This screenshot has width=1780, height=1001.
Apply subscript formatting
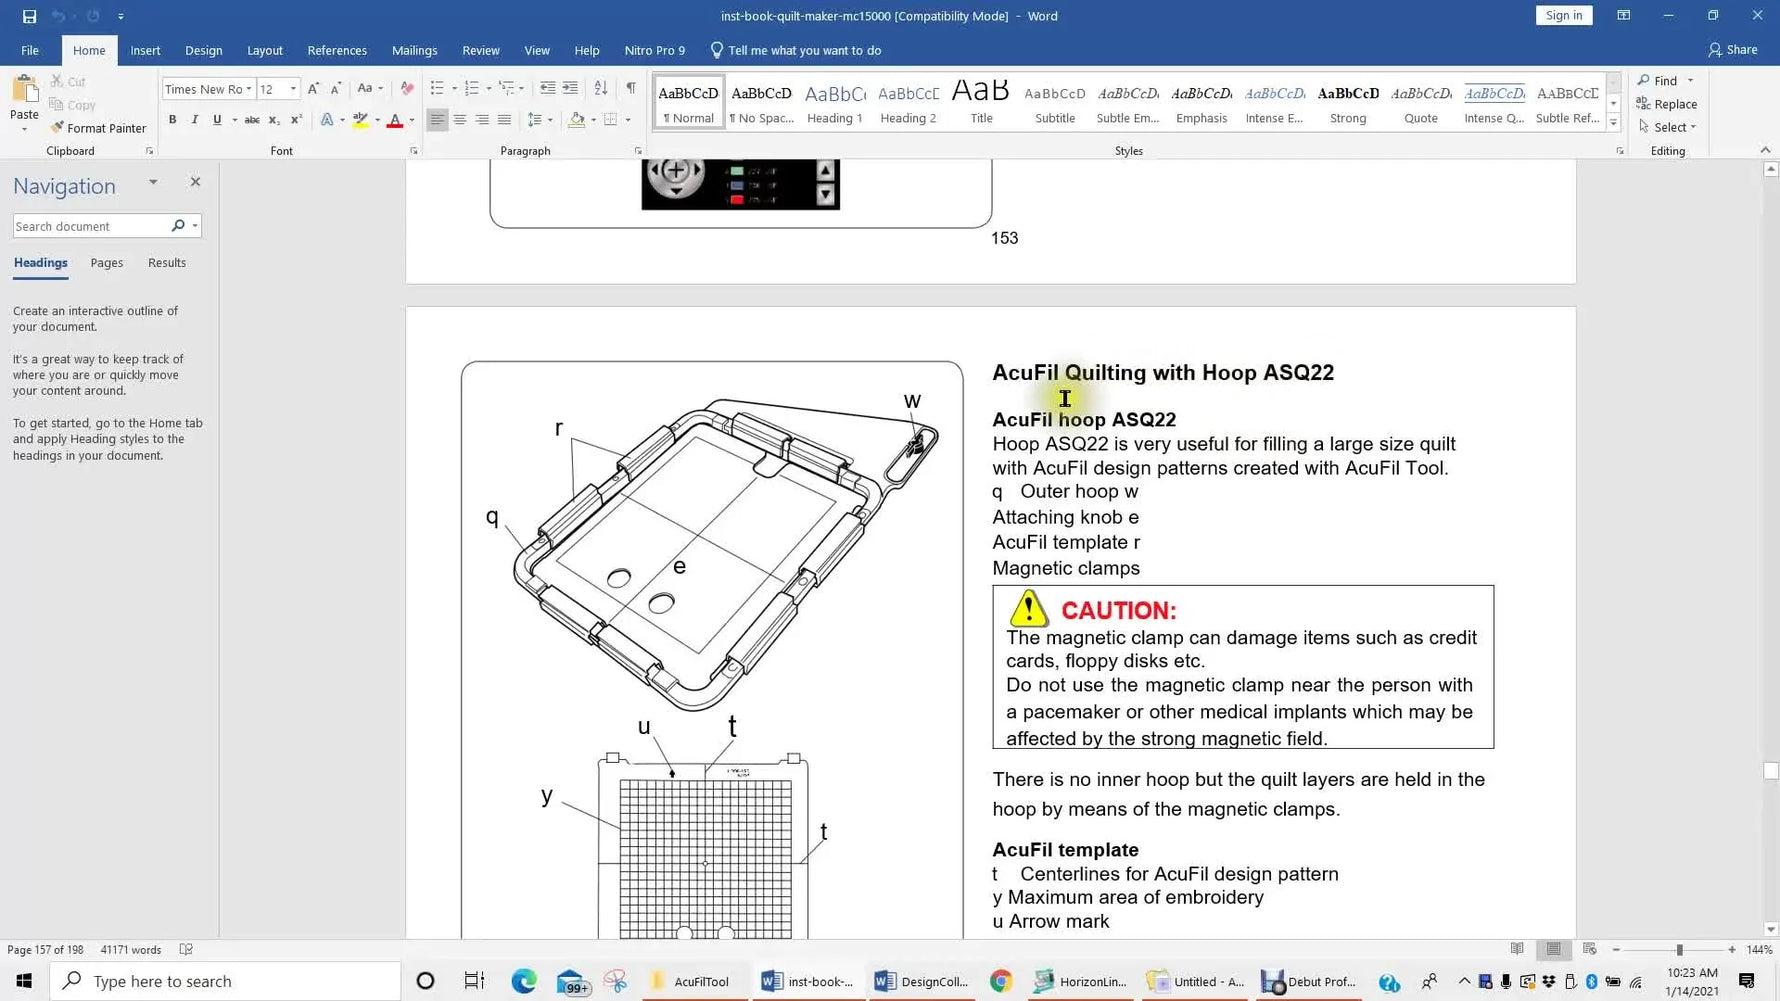274,120
